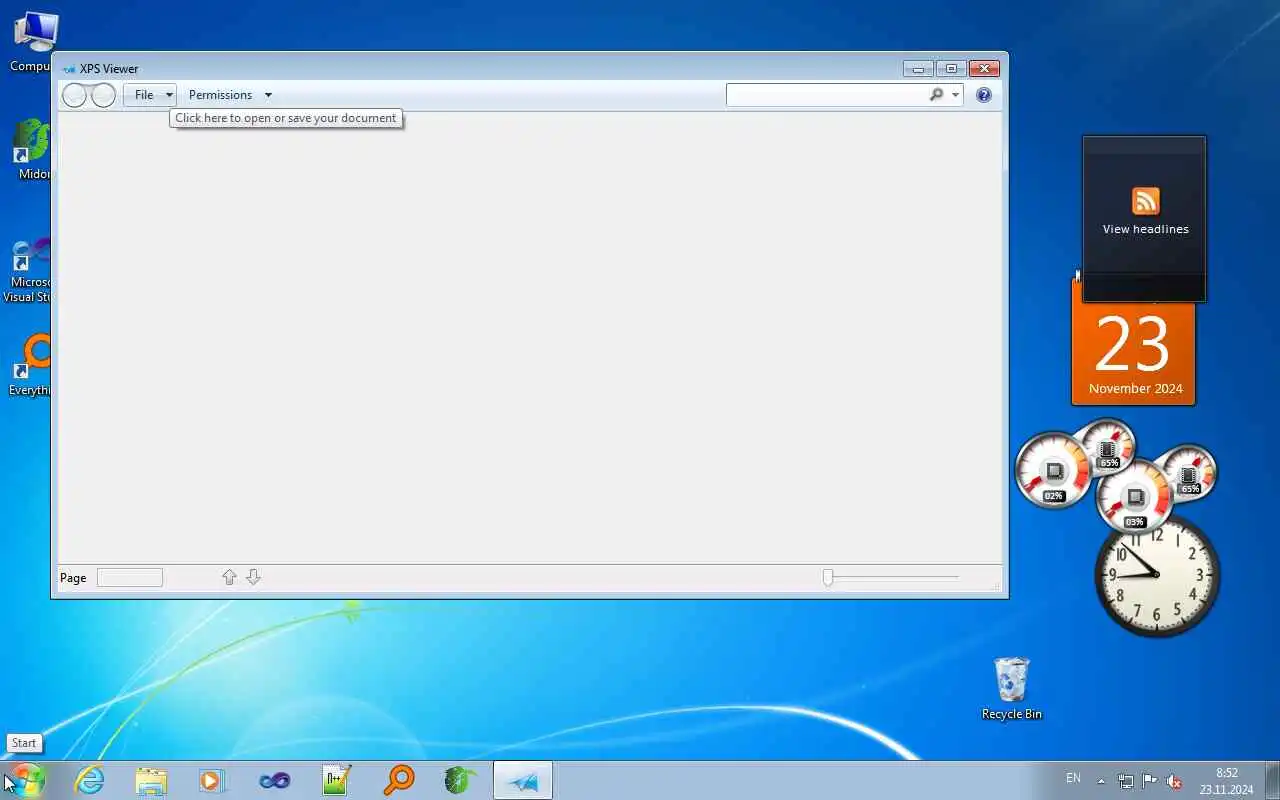Click the analog clock gadget
1280x800 pixels.
(x=1157, y=575)
